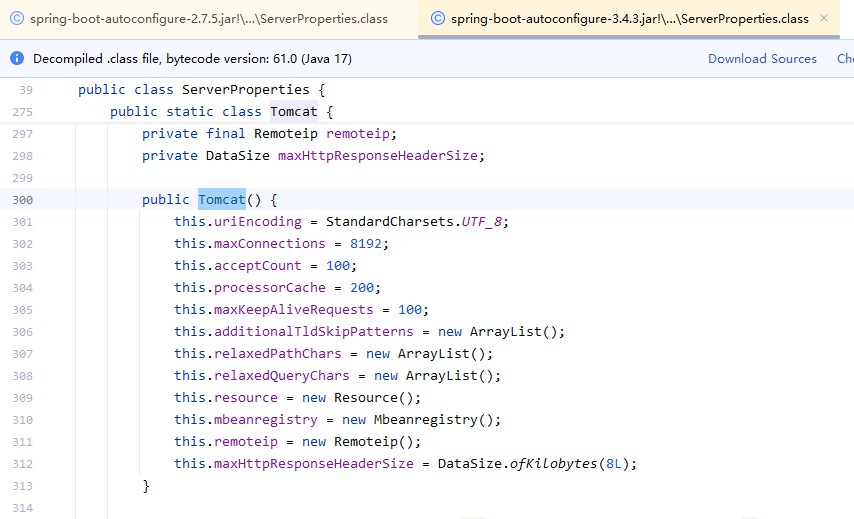Click 'Mbeanregistry()' constructor call on line 310
854x519 pixels.
(434, 420)
